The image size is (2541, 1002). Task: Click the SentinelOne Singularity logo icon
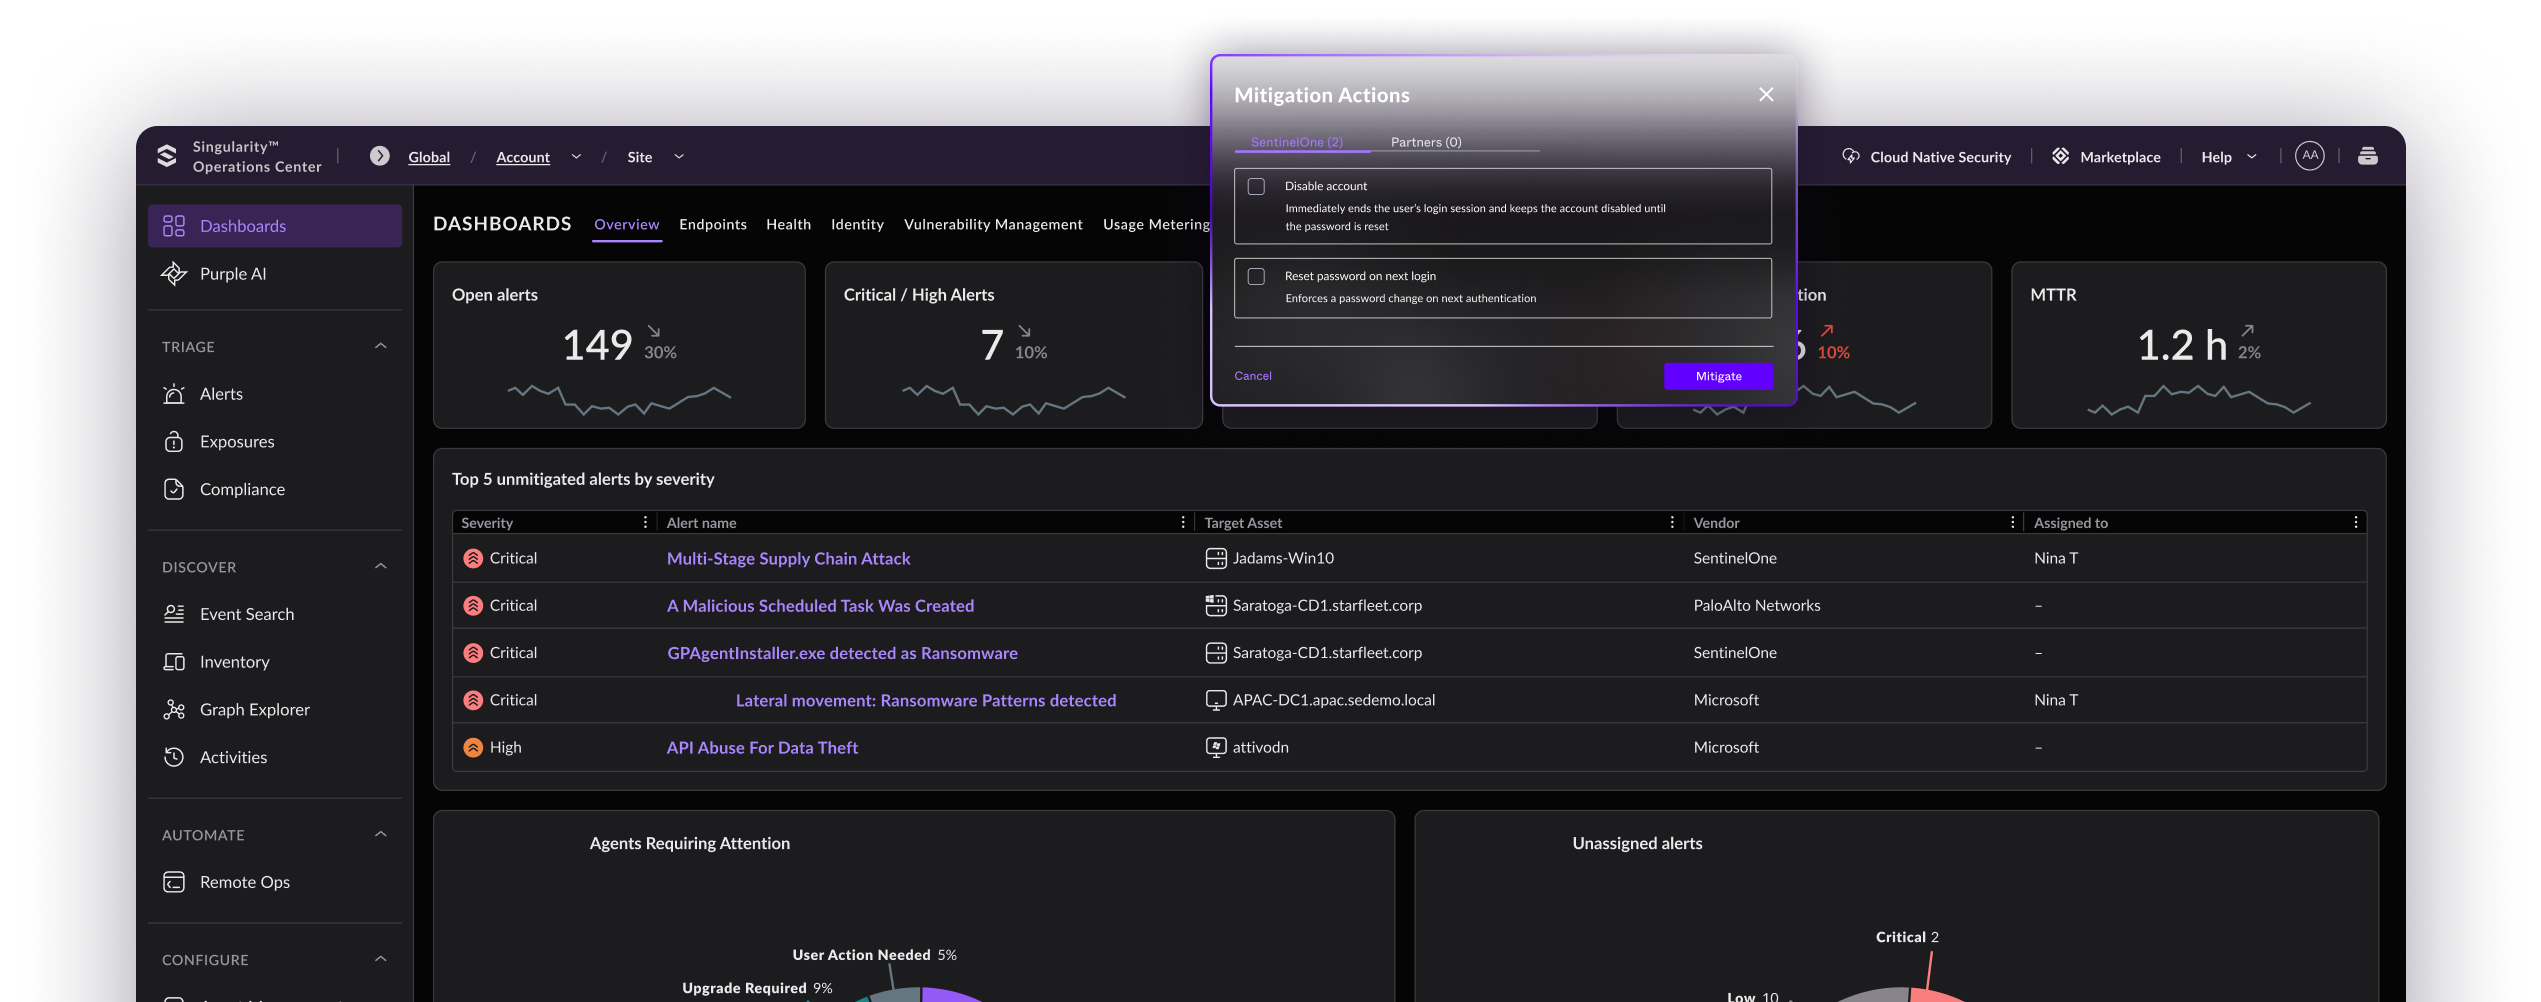pos(167,156)
